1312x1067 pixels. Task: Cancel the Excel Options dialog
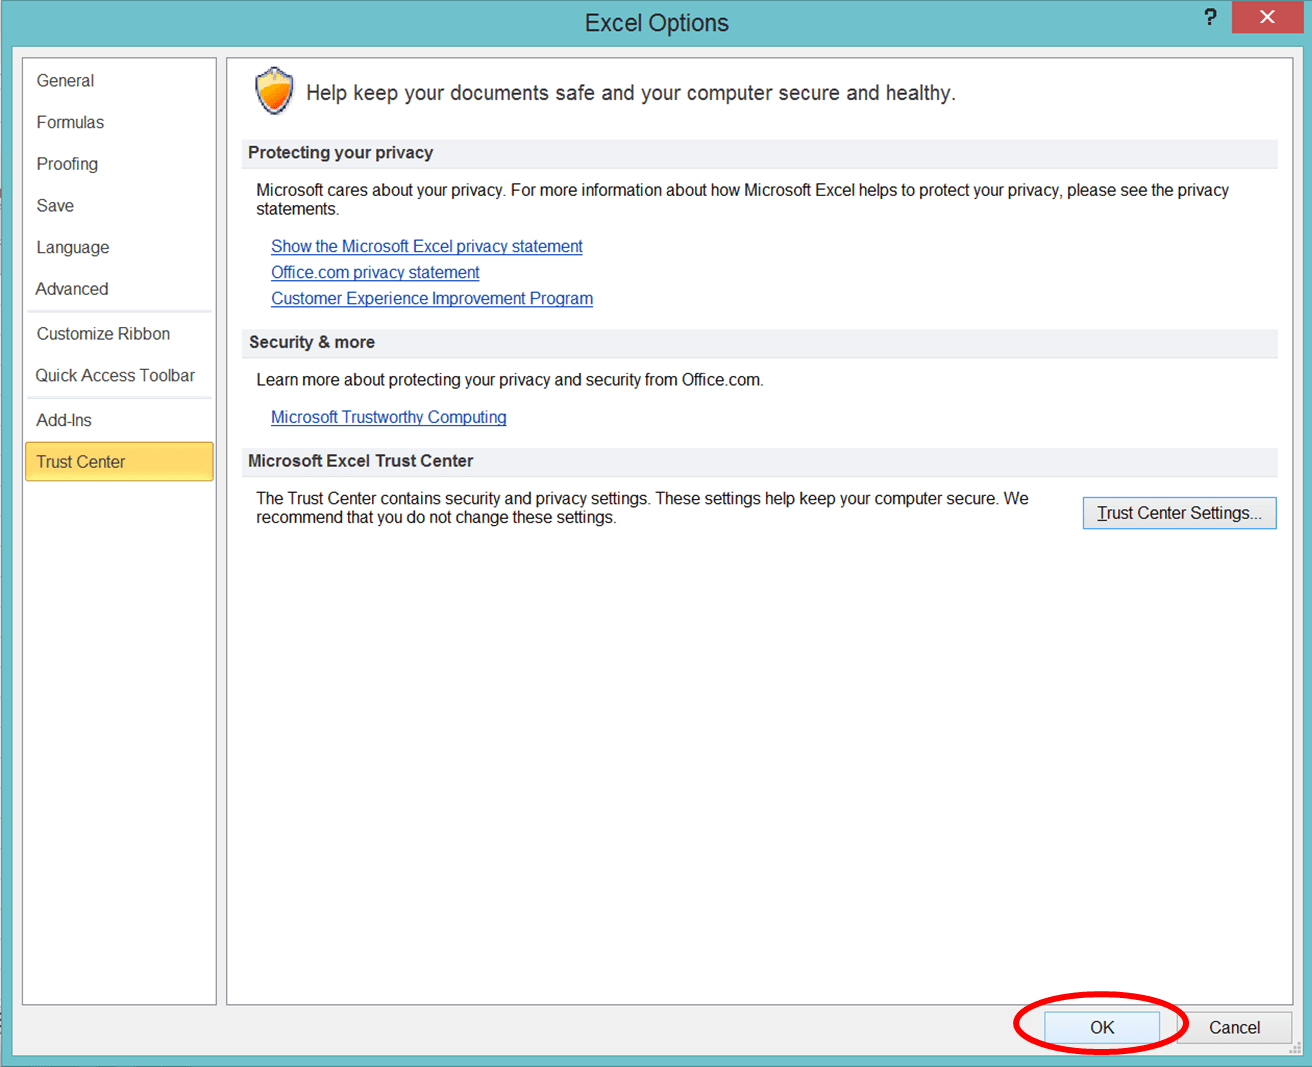click(1234, 1027)
